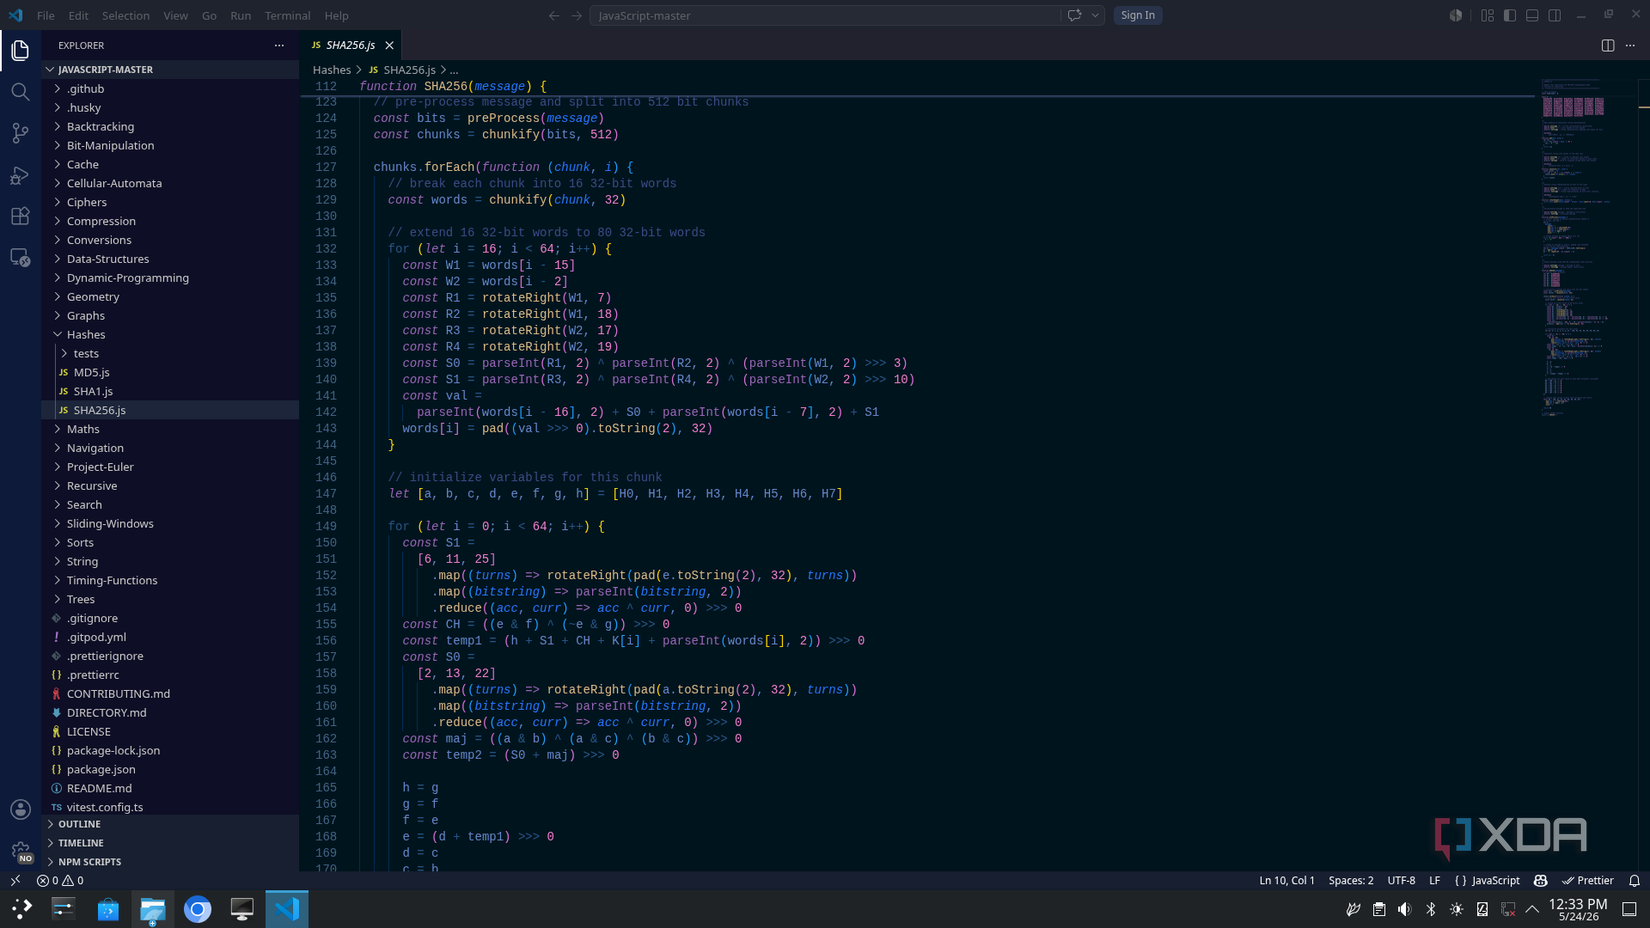Click Spaces: 2 indentation setting
Viewport: 1650px width, 928px height.
1351,881
